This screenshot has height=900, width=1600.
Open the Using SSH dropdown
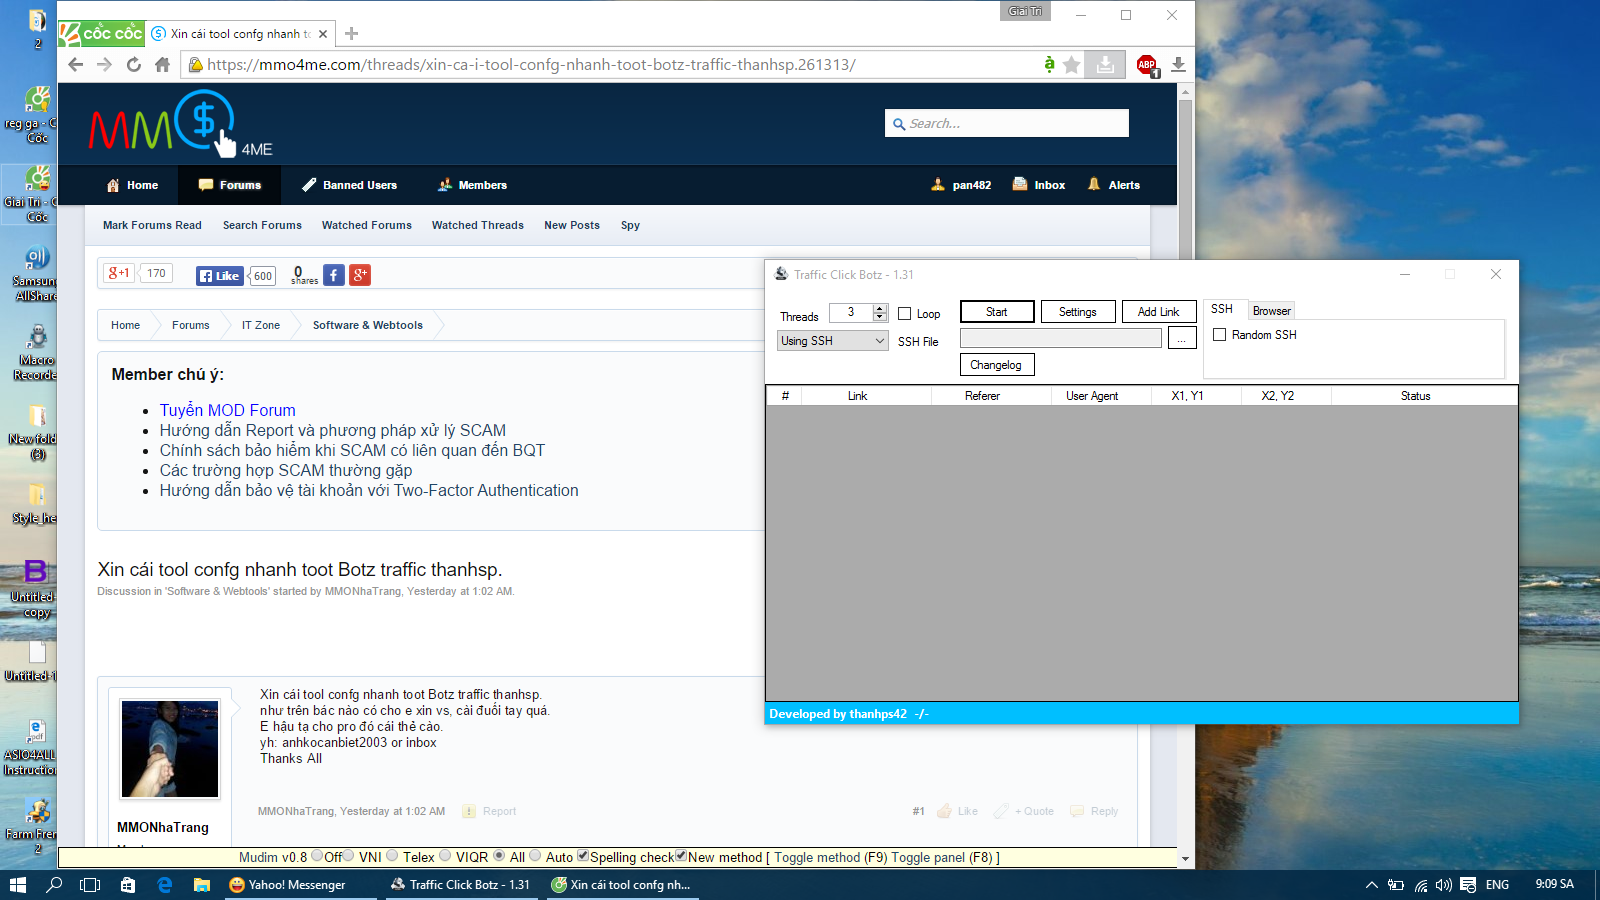tap(833, 341)
